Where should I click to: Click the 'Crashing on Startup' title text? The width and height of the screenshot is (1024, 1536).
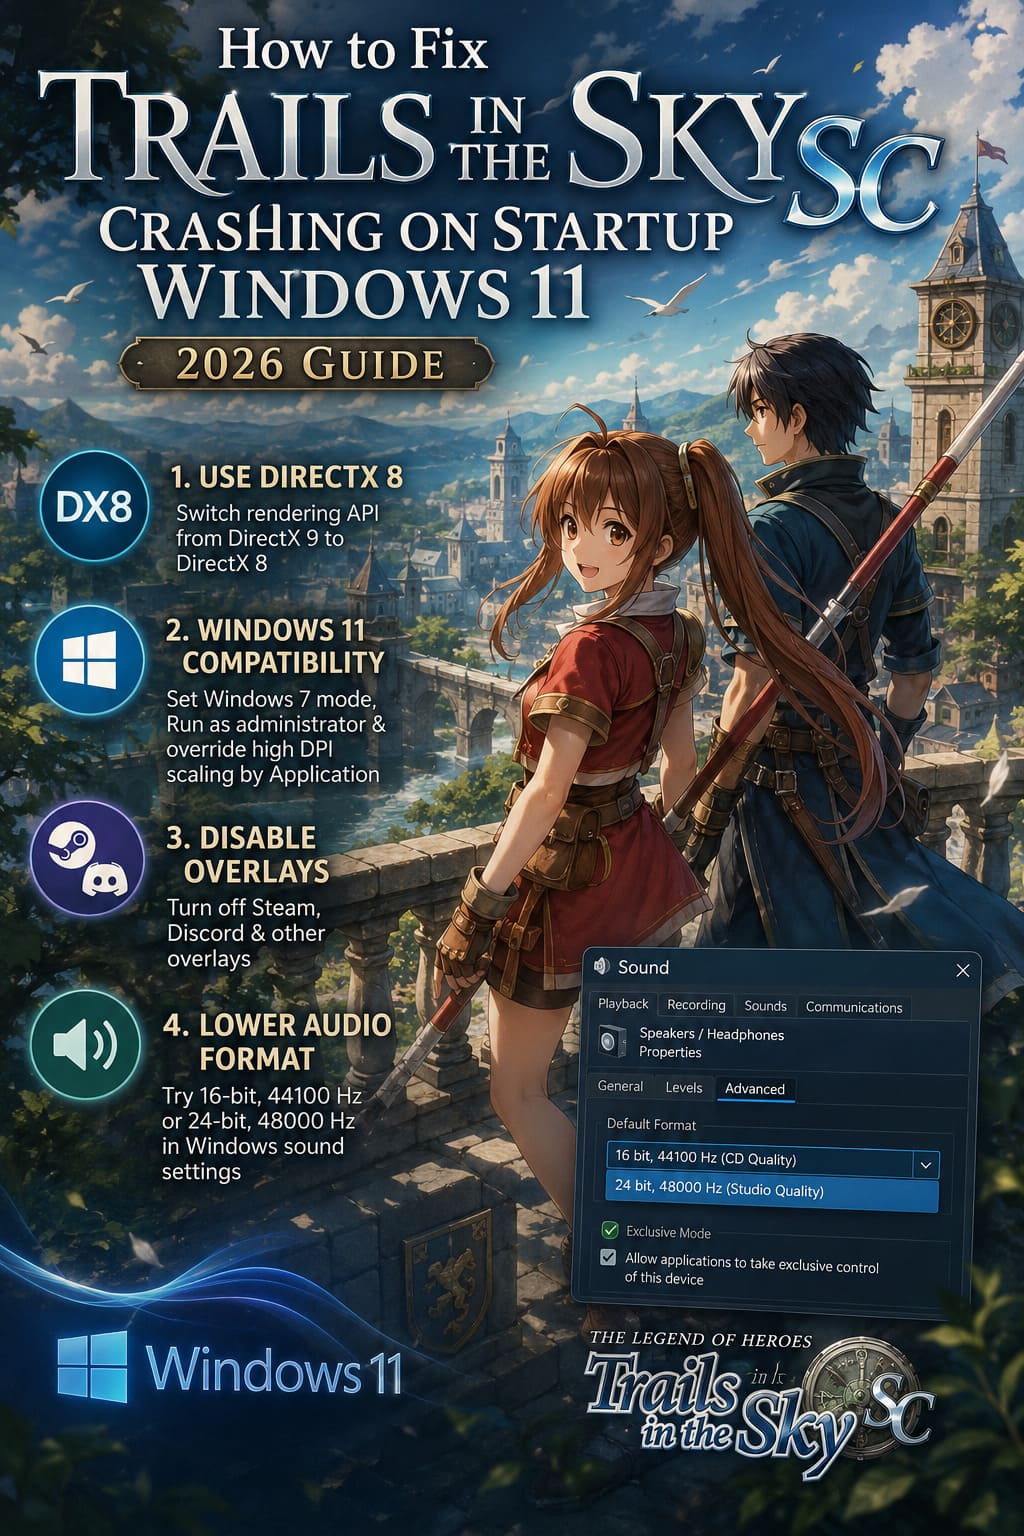point(416,230)
